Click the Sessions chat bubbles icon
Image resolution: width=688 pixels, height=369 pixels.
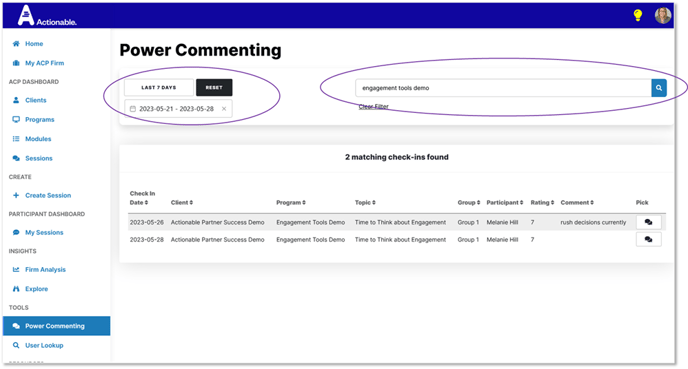click(x=16, y=158)
